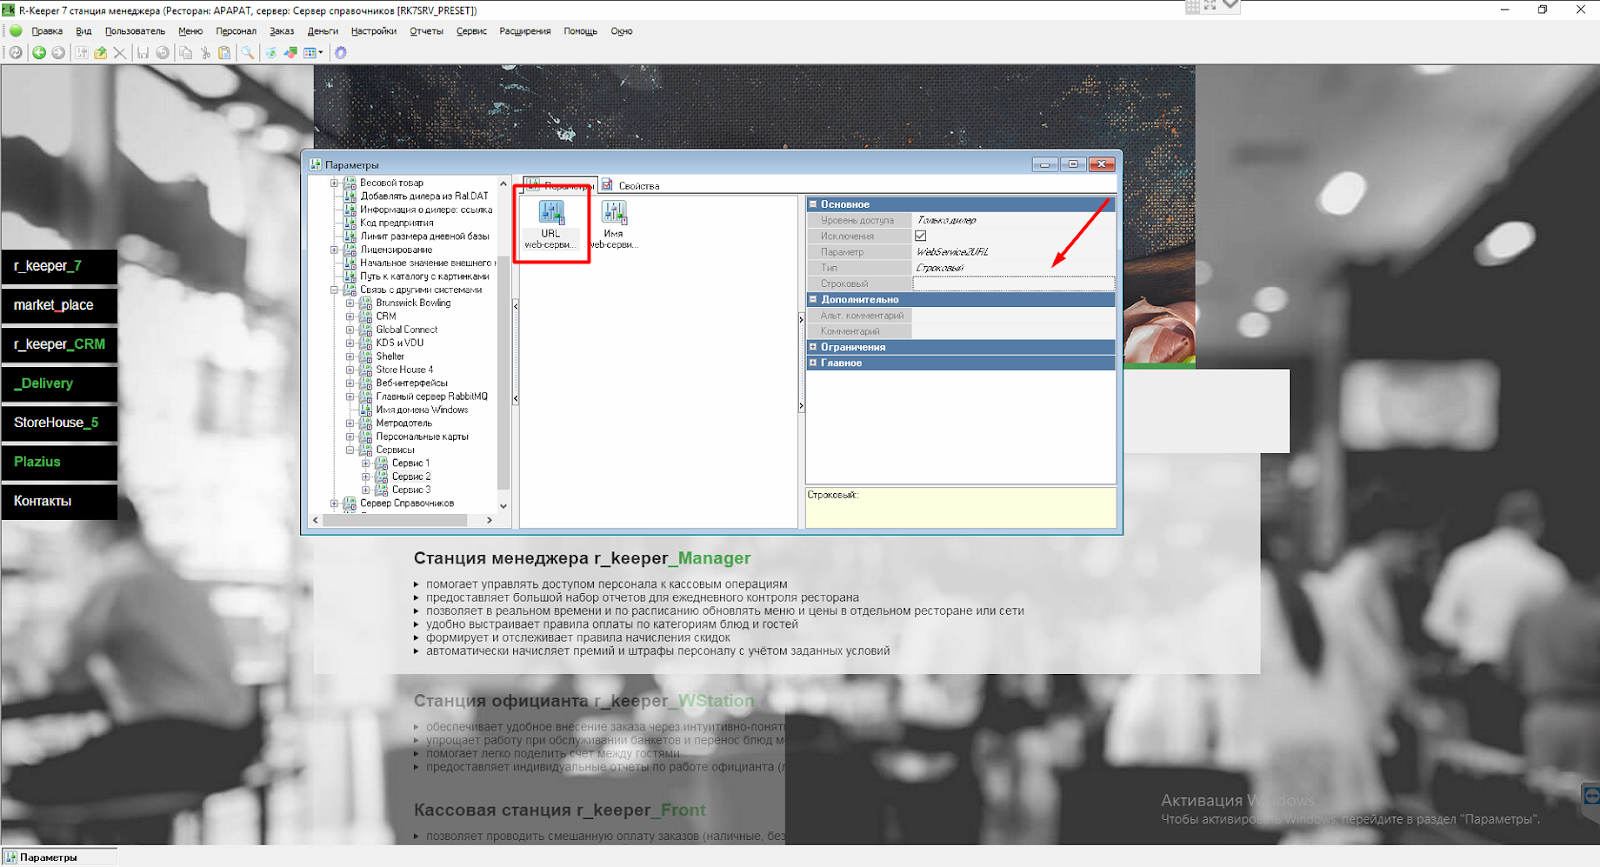Toggle the Исключения checkbox

[920, 236]
